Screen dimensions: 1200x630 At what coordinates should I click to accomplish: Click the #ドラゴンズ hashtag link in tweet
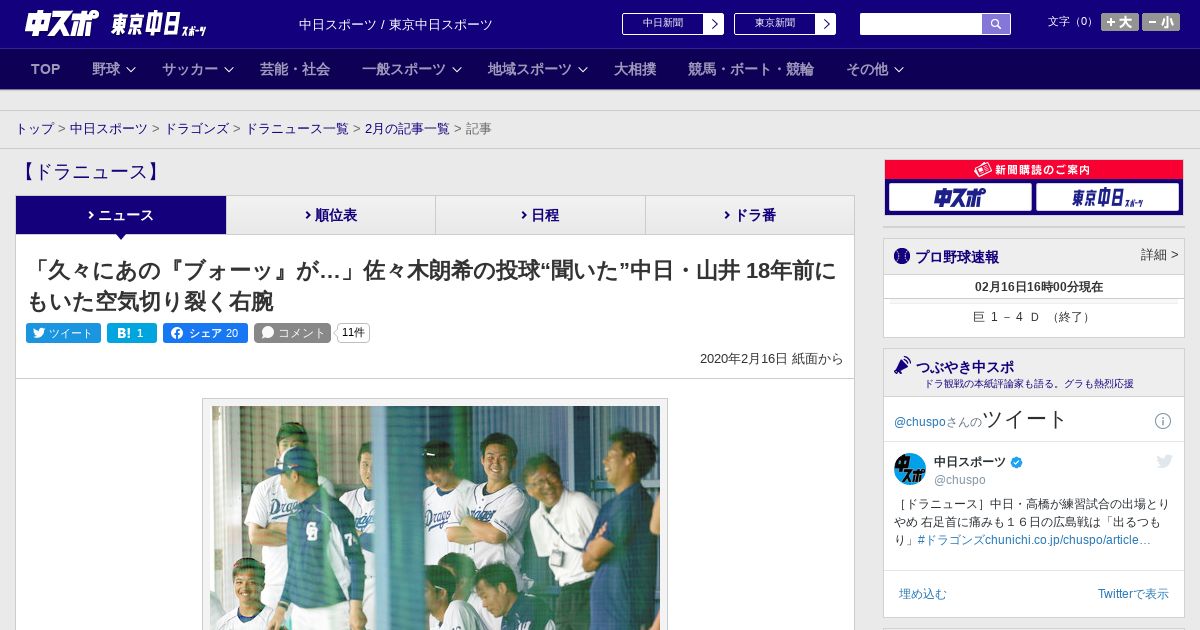click(951, 540)
